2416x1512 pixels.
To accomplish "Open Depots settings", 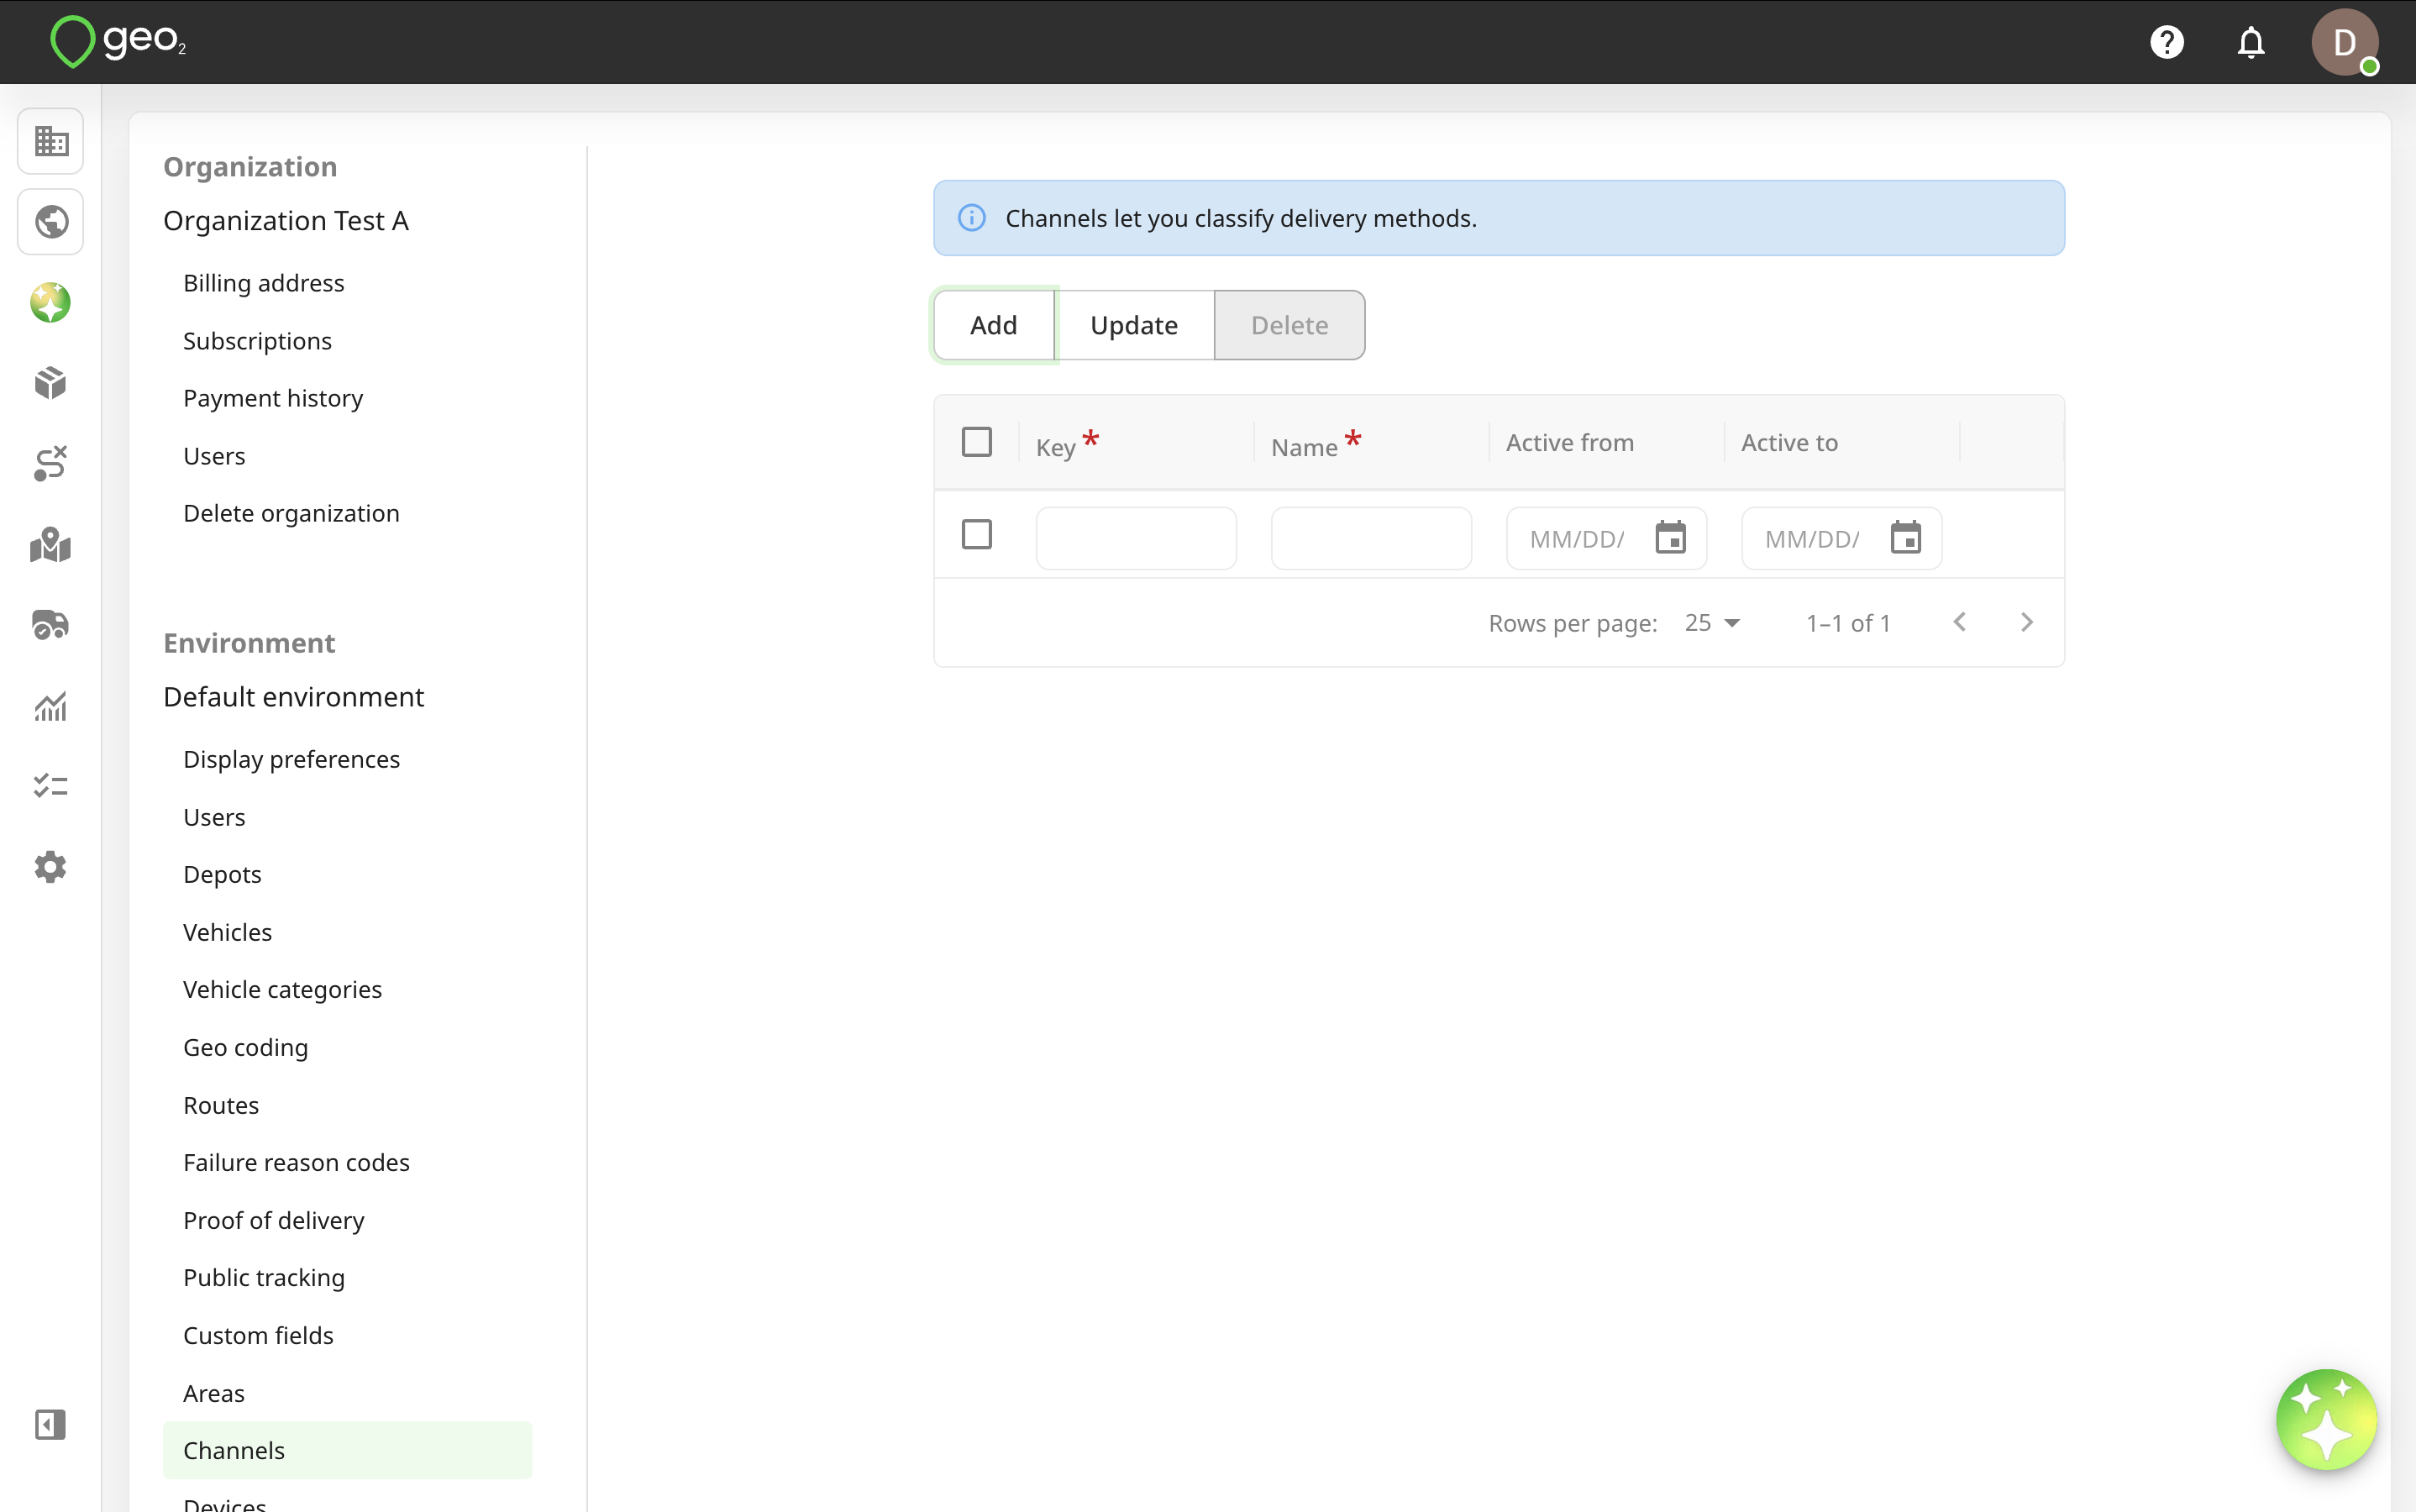I will click(x=222, y=874).
